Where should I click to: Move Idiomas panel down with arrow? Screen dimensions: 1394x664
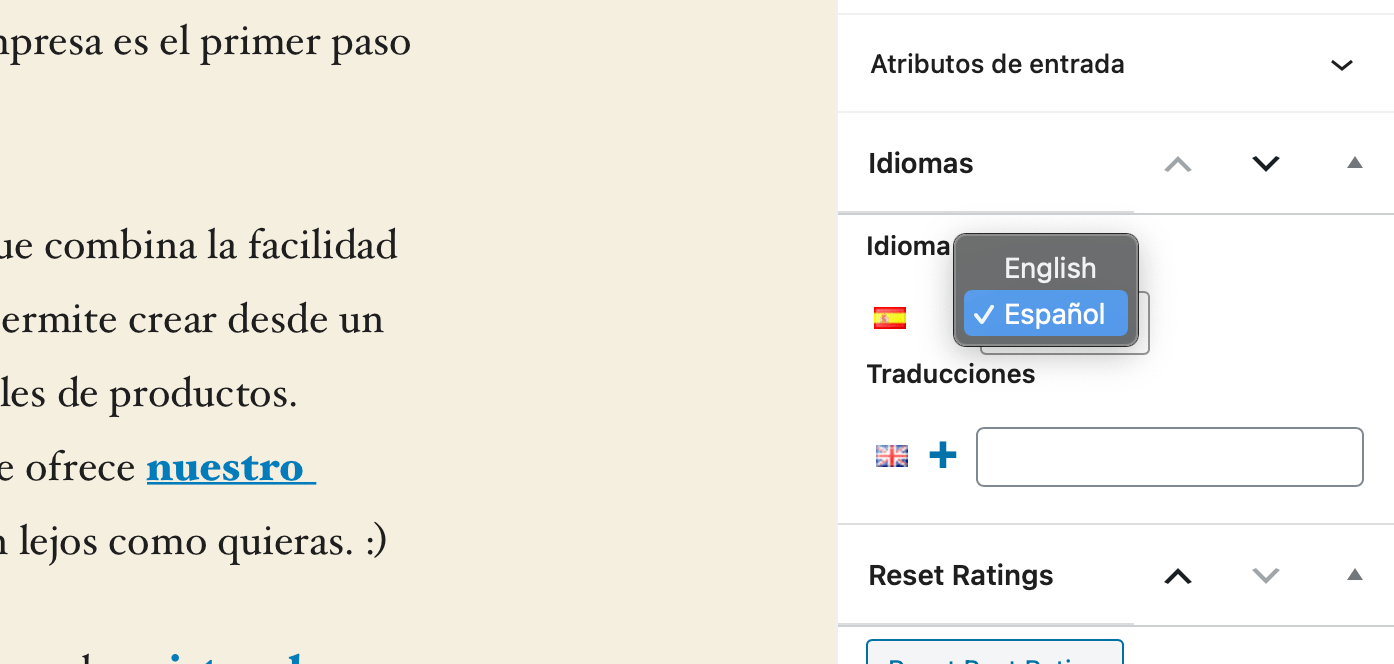1266,164
